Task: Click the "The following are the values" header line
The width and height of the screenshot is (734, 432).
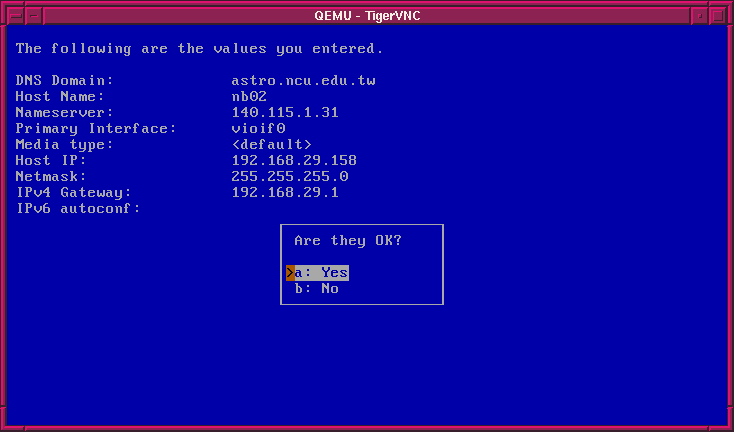Action: (x=199, y=48)
